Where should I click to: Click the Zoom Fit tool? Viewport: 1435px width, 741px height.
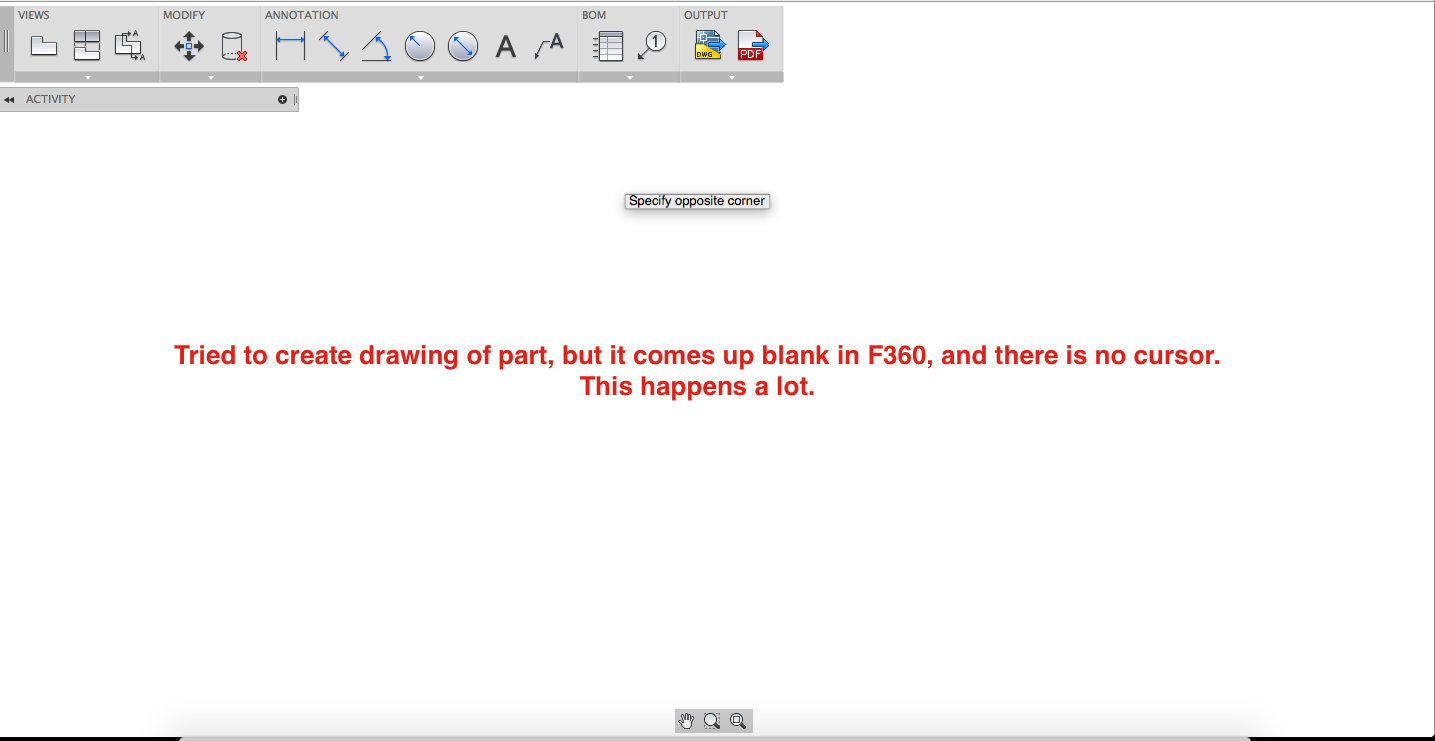[x=738, y=721]
